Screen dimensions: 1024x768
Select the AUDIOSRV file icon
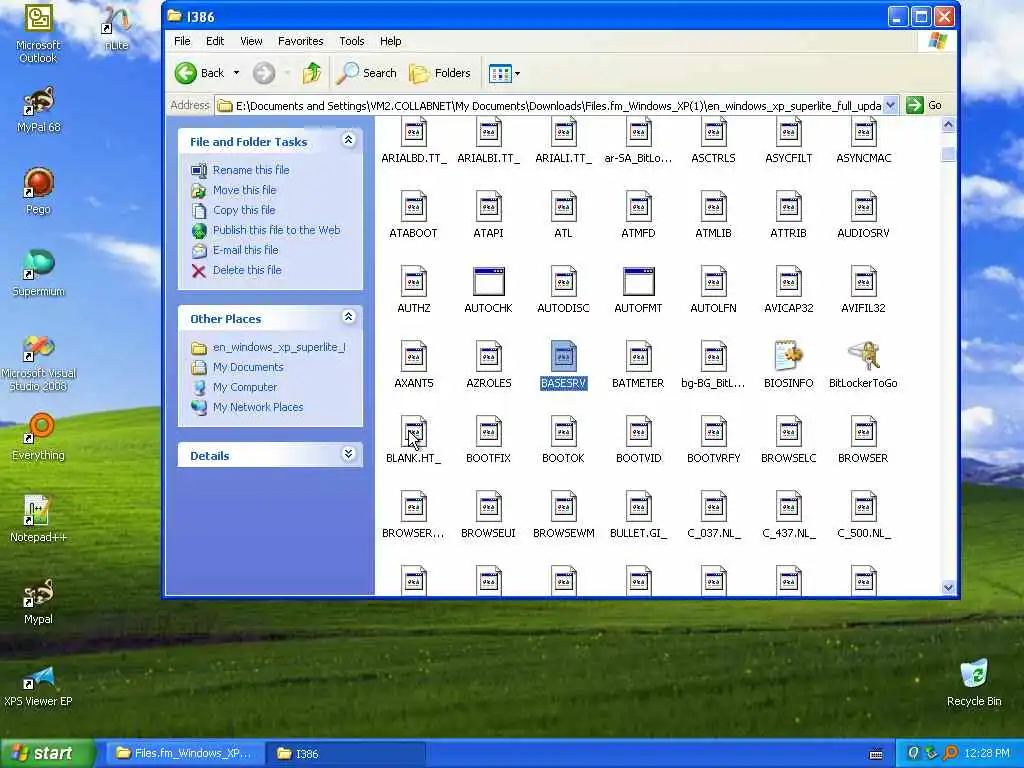pos(863,214)
